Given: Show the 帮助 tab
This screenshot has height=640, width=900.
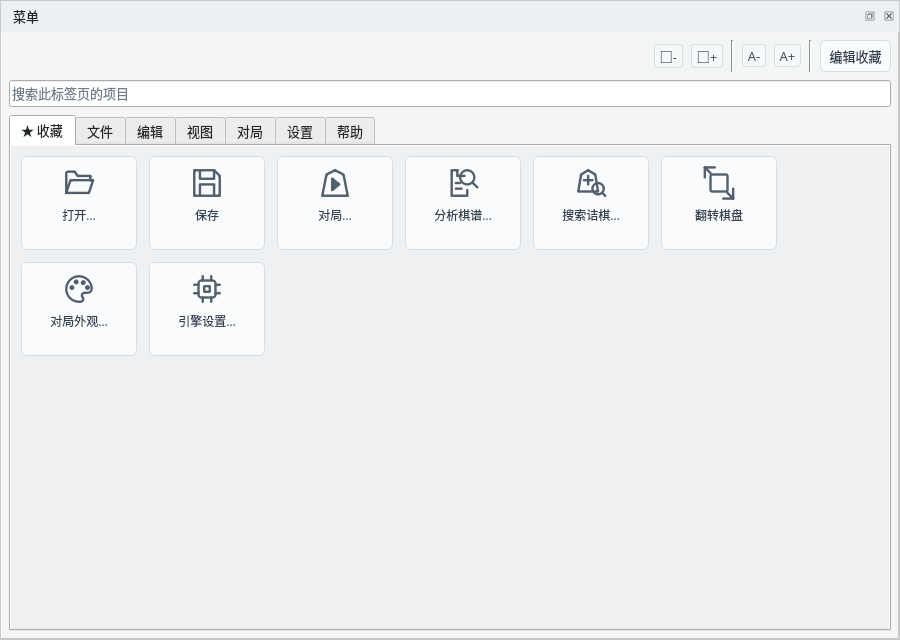Looking at the screenshot, I should click(x=350, y=132).
